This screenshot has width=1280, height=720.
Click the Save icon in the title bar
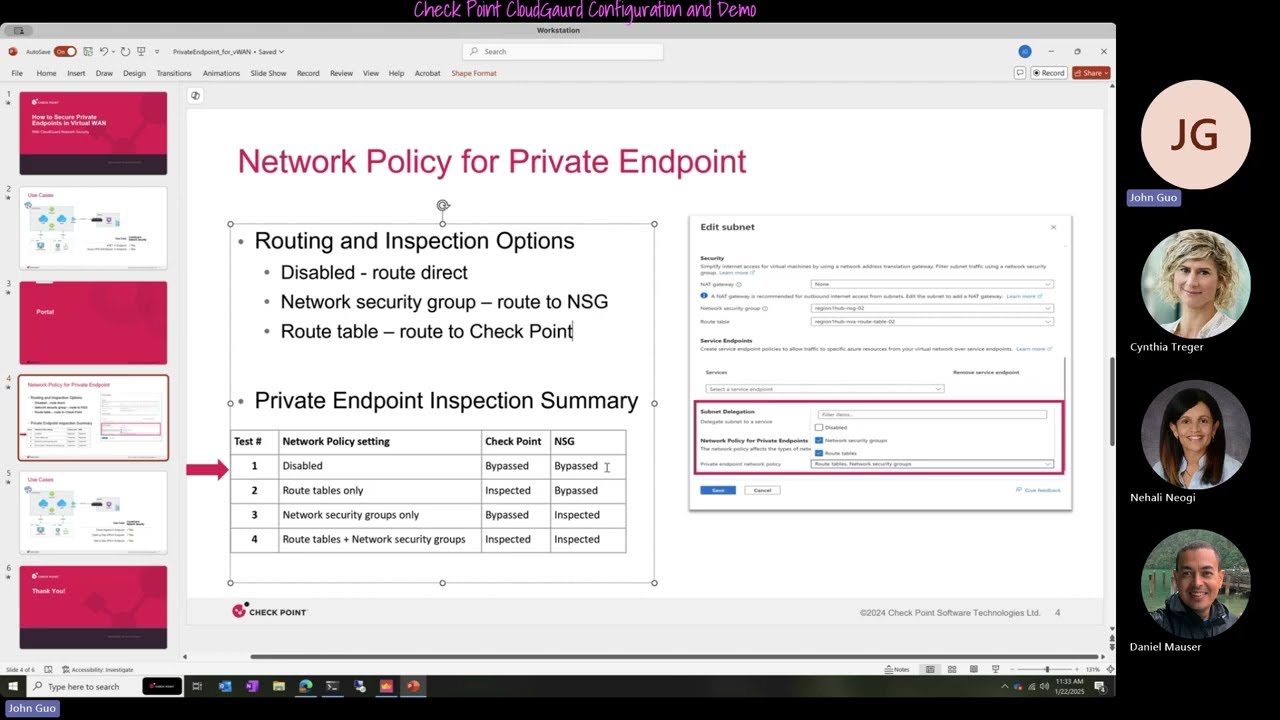pyautogui.click(x=88, y=51)
